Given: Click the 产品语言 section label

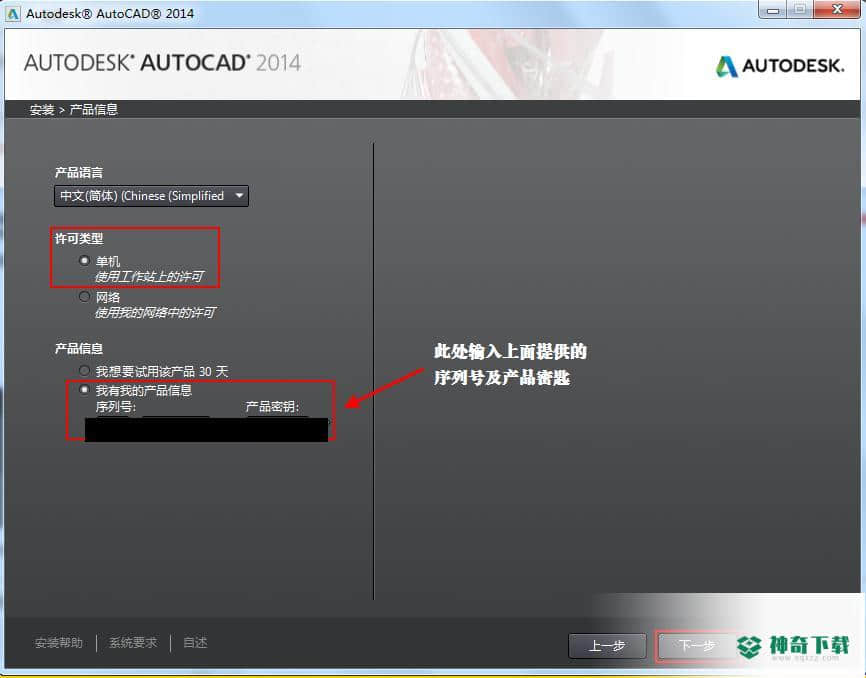Looking at the screenshot, I should 79,173.
